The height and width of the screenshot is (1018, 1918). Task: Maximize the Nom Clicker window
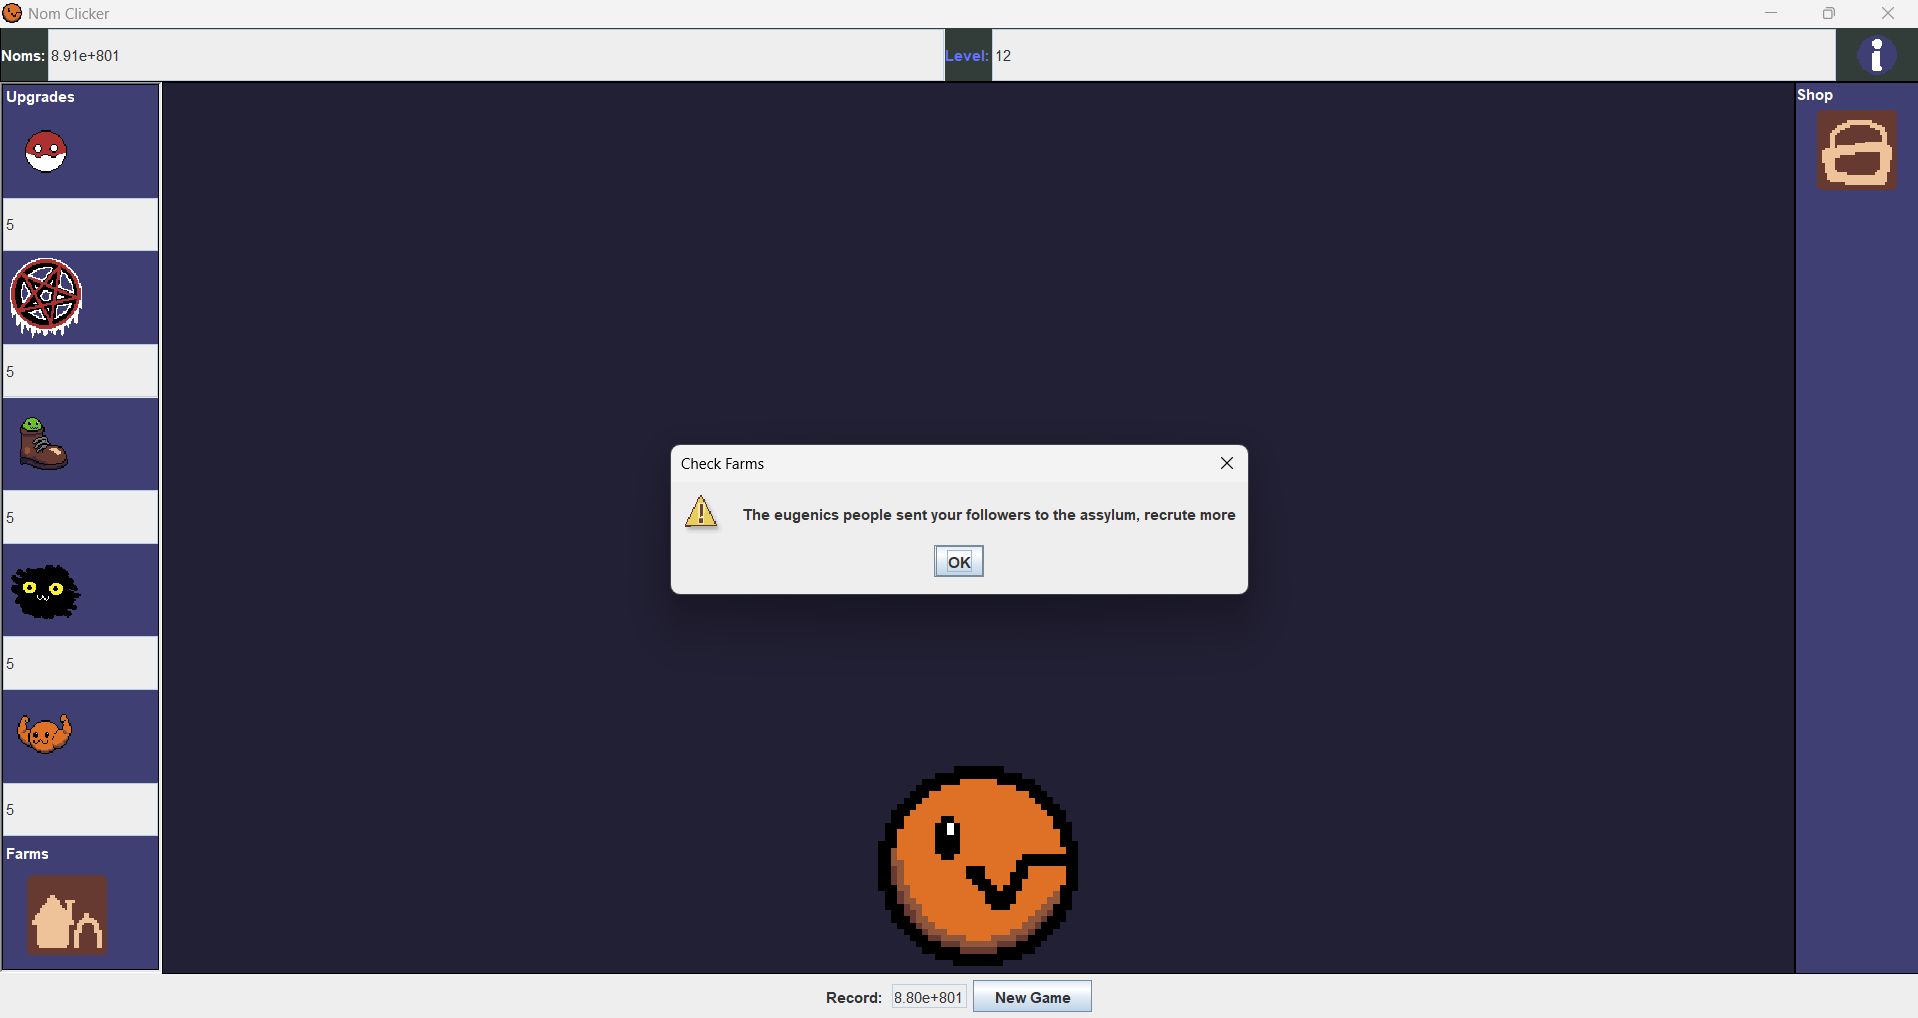(x=1828, y=13)
